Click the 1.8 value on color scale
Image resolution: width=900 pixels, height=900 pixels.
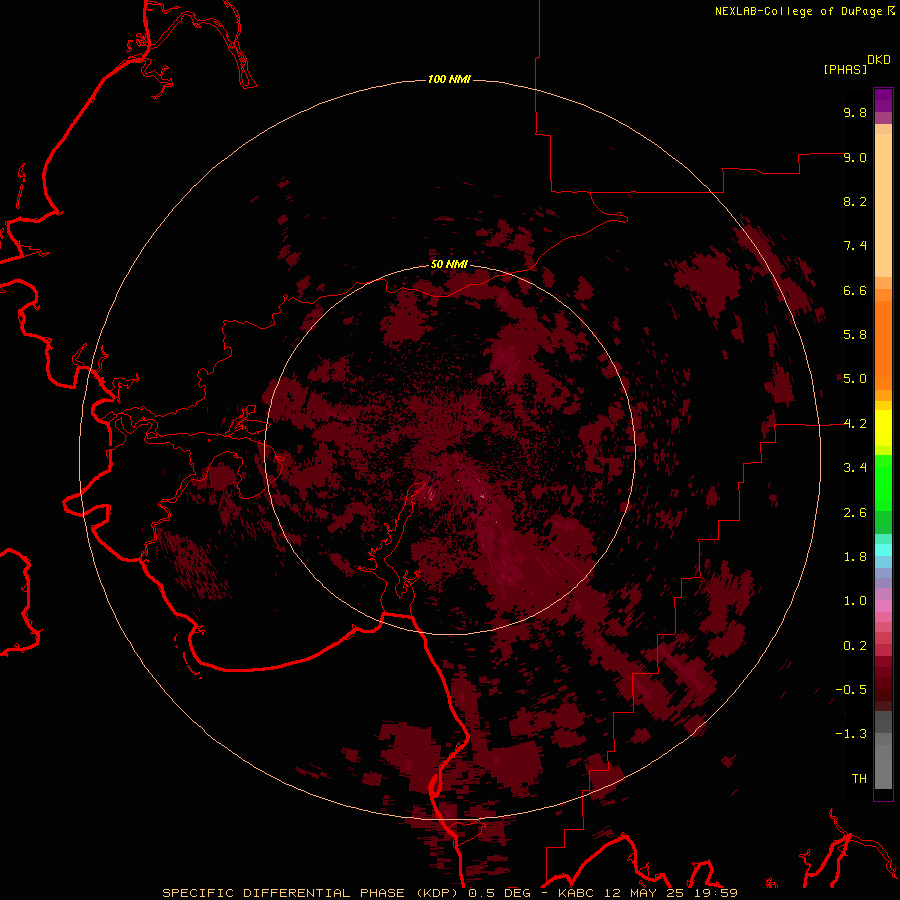855,557
